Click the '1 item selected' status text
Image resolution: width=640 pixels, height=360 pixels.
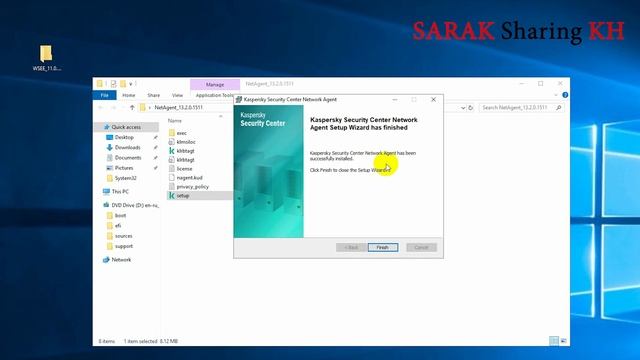[x=140, y=341]
